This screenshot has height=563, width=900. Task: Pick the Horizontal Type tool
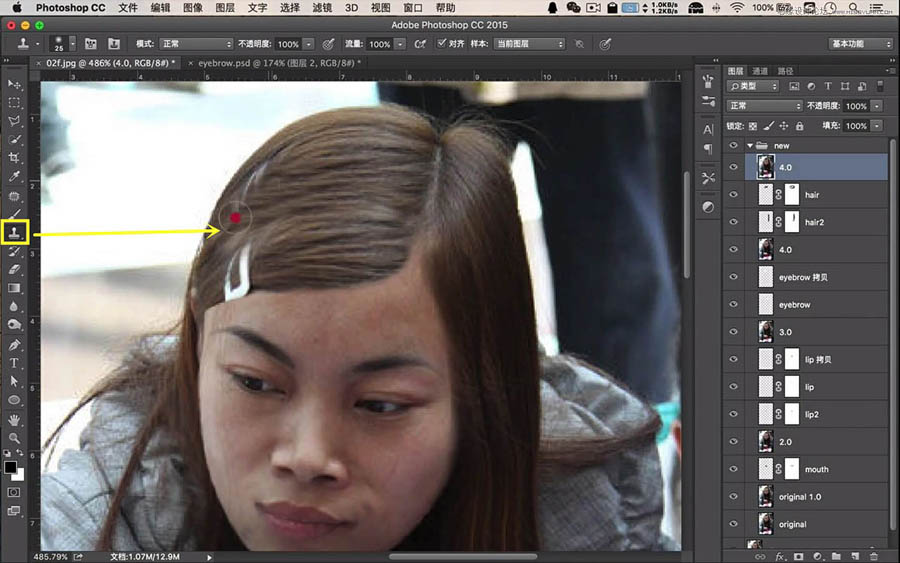click(14, 363)
